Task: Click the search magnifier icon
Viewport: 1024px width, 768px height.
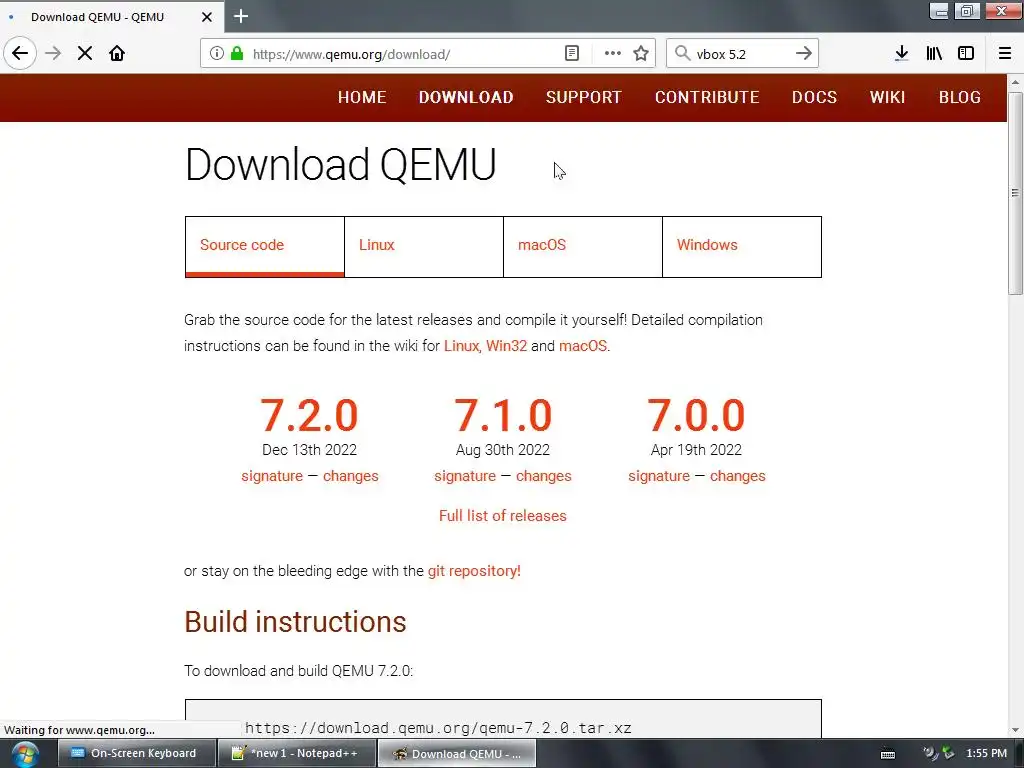Action: tap(682, 54)
